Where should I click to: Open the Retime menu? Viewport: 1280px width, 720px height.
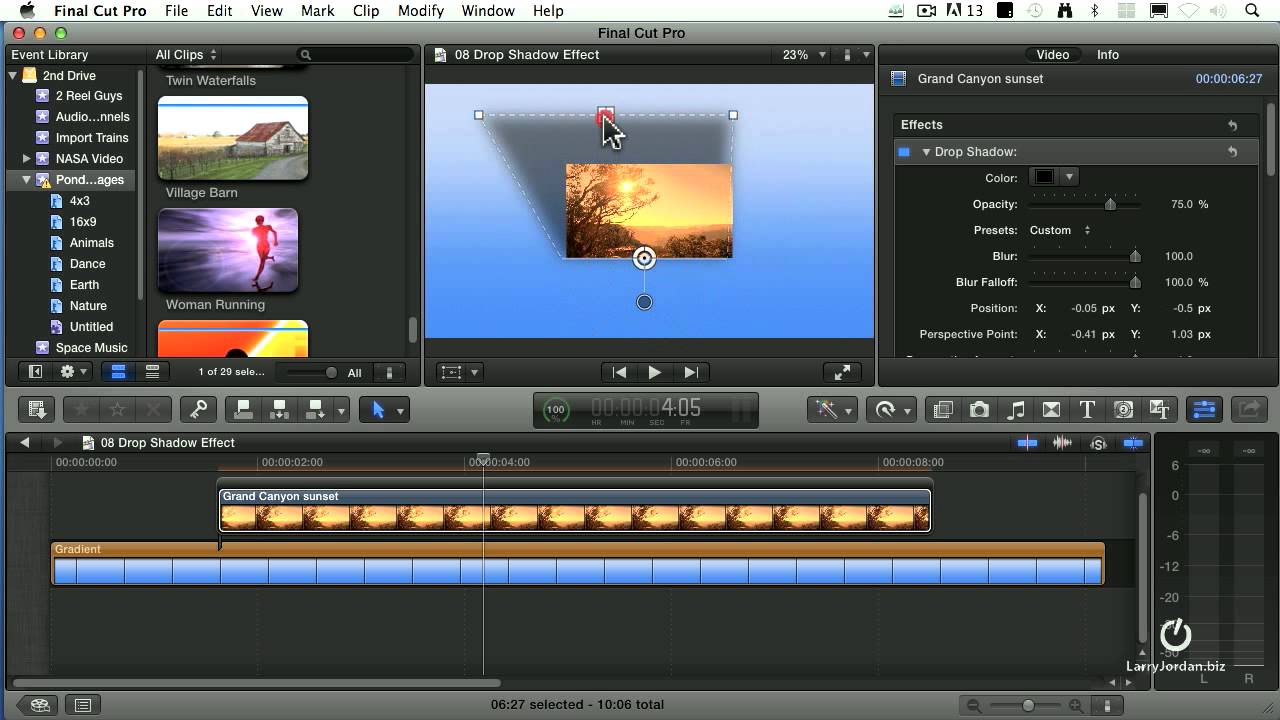(889, 409)
